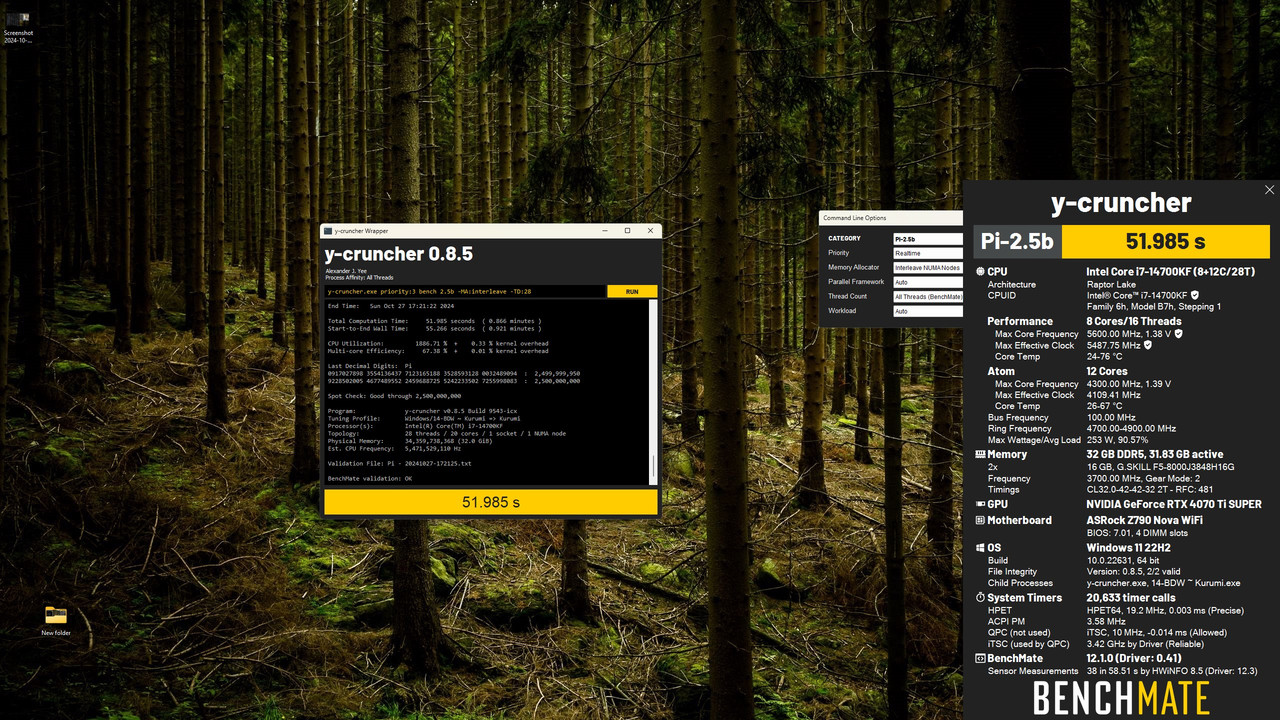Click the 'ASRock Z790 Nova WiFi' text

tap(1147, 520)
